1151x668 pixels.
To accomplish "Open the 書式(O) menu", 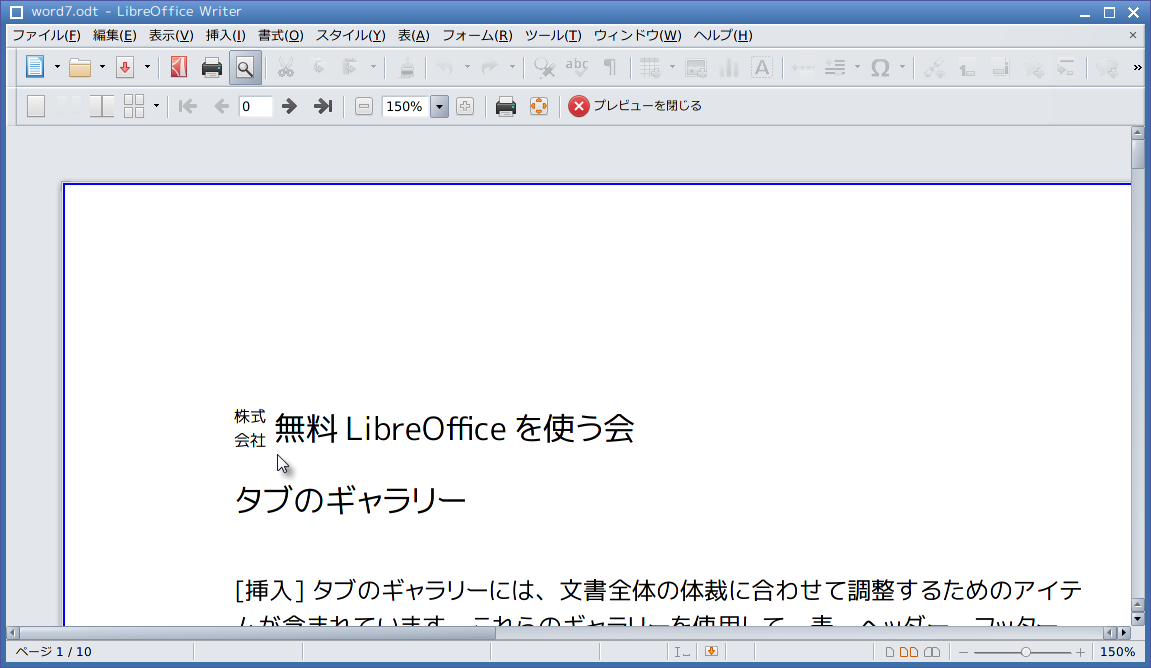I will (280, 35).
